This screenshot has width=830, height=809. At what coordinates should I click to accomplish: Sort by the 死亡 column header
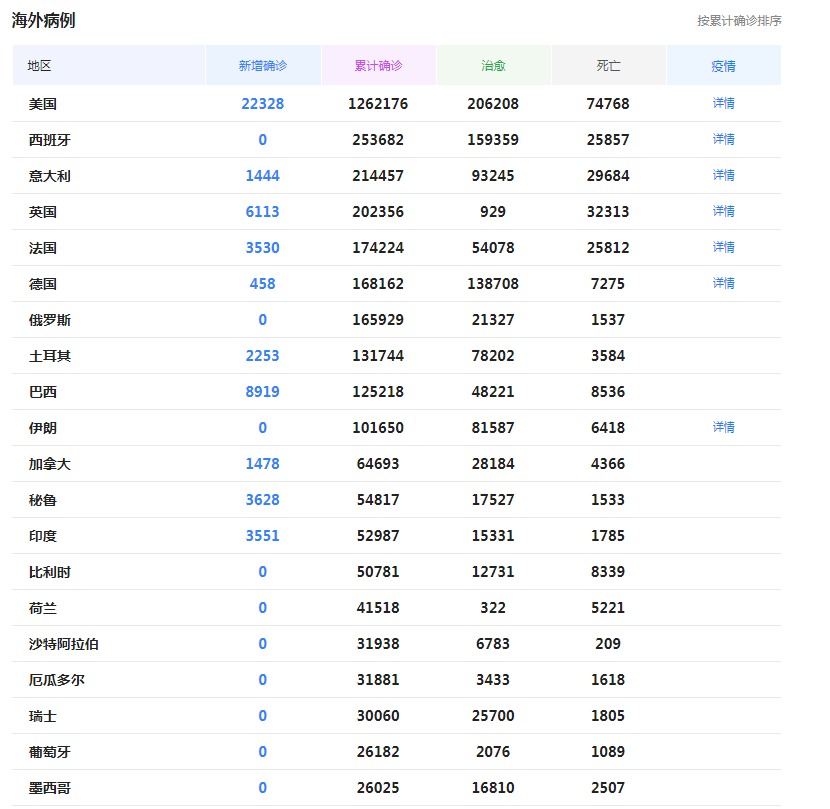pyautogui.click(x=607, y=64)
